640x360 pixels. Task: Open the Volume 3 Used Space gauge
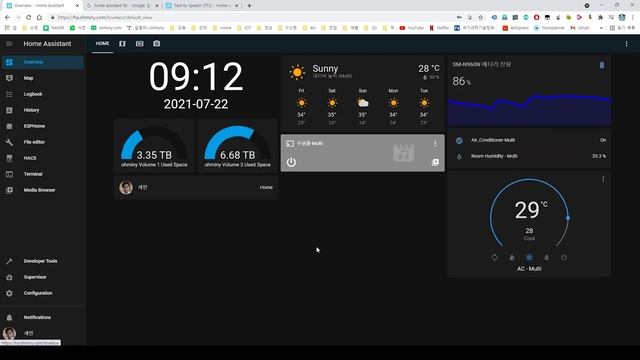tap(238, 146)
